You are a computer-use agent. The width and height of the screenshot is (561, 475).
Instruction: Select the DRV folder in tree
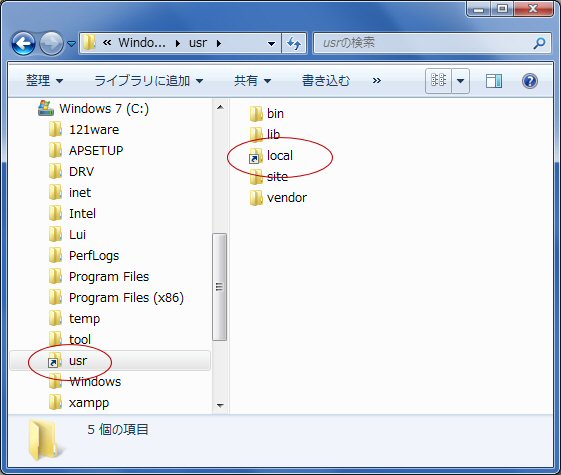tap(81, 172)
